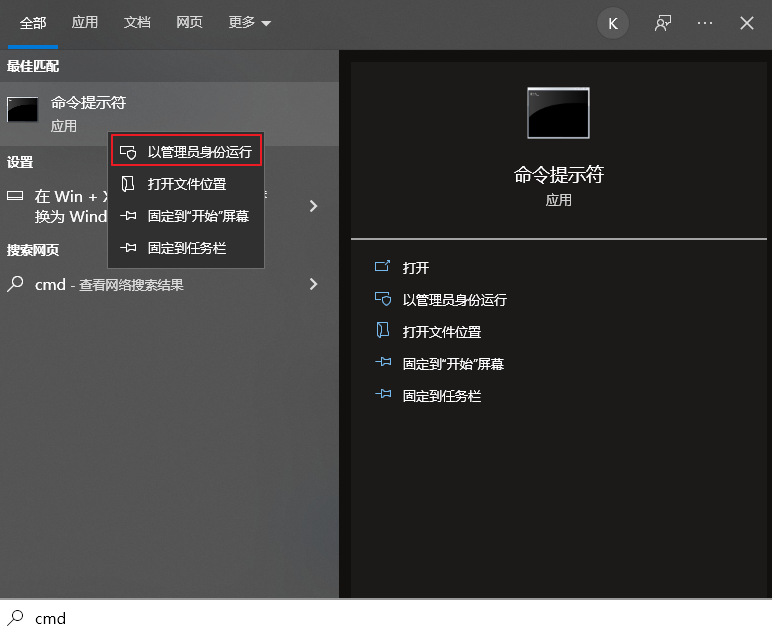Click the blue folder location icon in right pane
Screen dimensions: 772x632
[383, 330]
